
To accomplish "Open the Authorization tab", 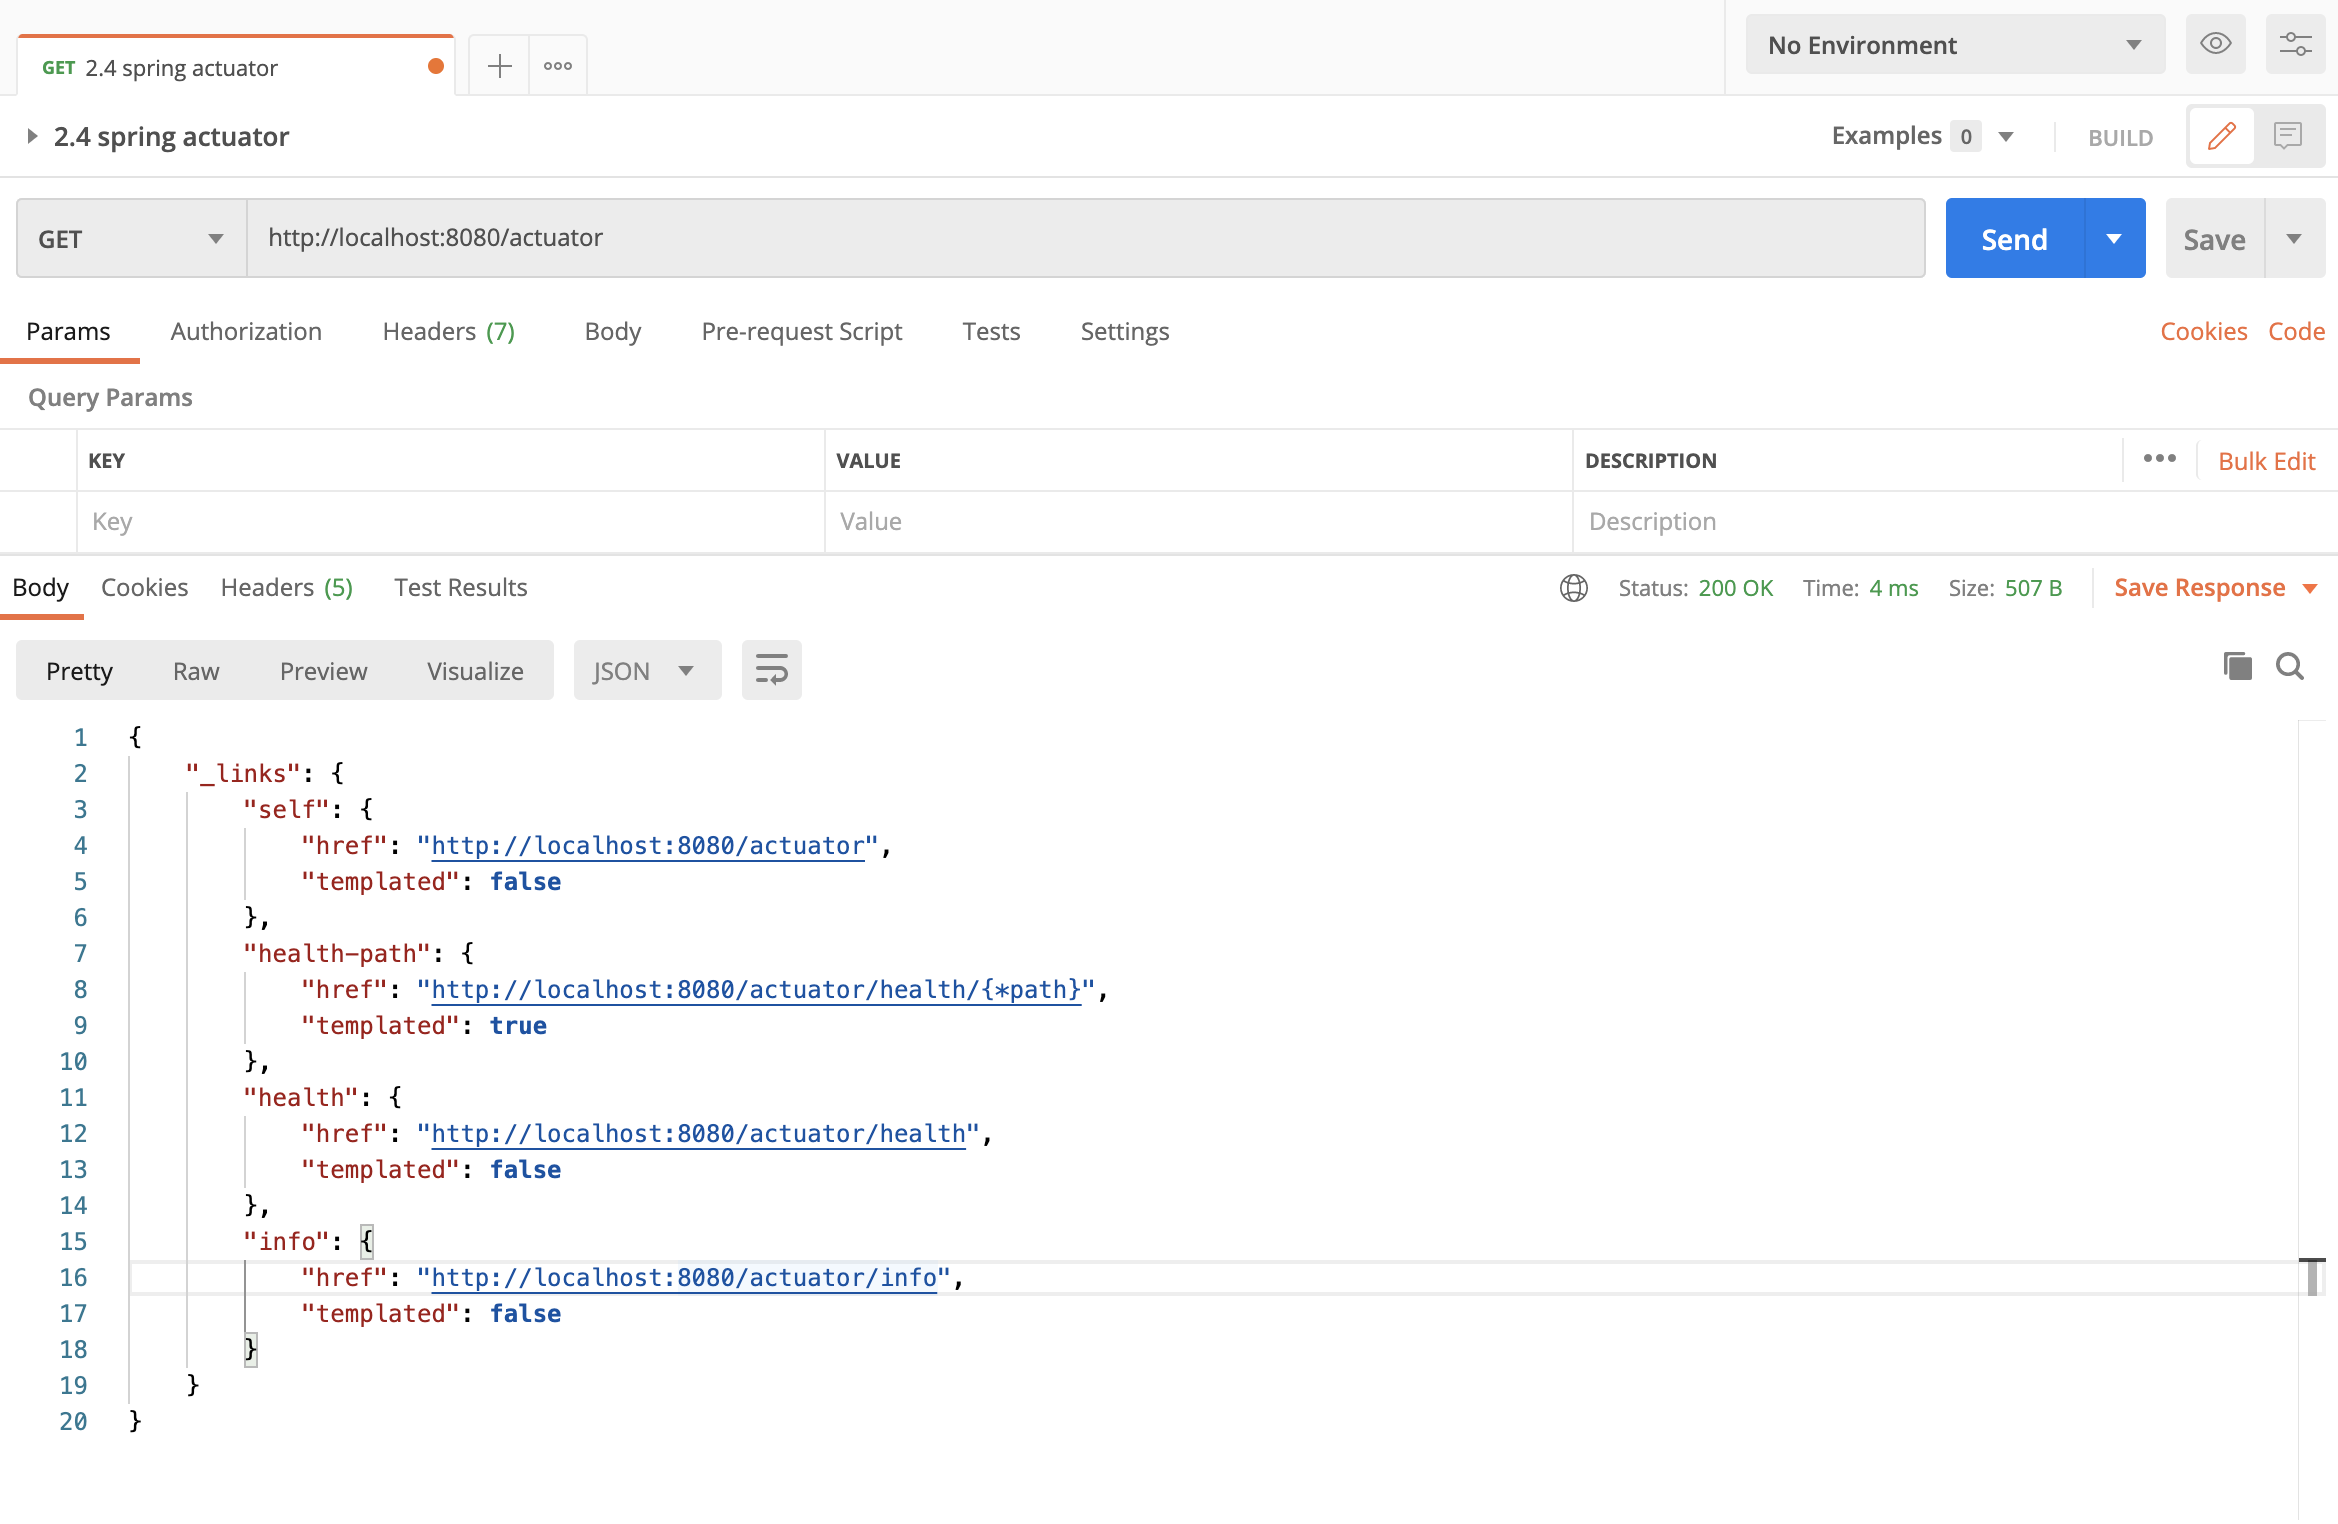I will pyautogui.click(x=246, y=331).
